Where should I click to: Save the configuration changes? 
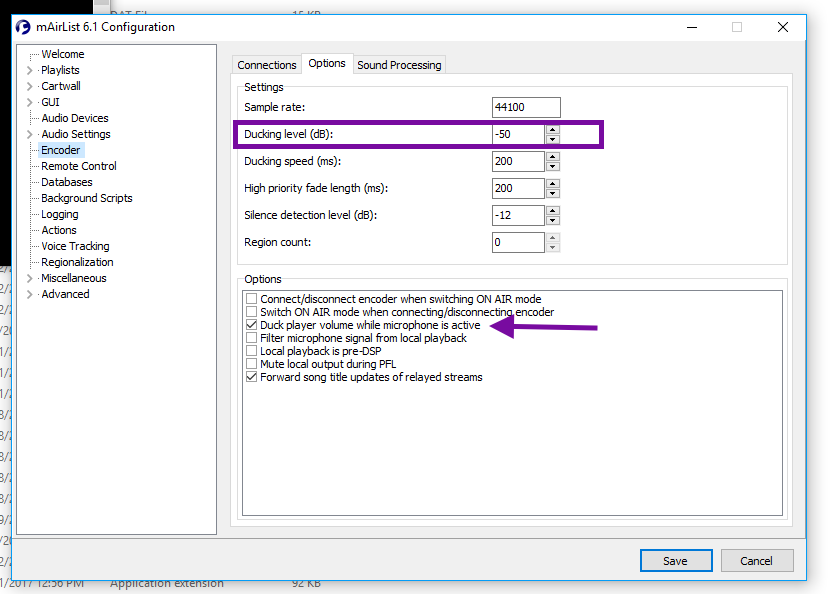point(675,561)
